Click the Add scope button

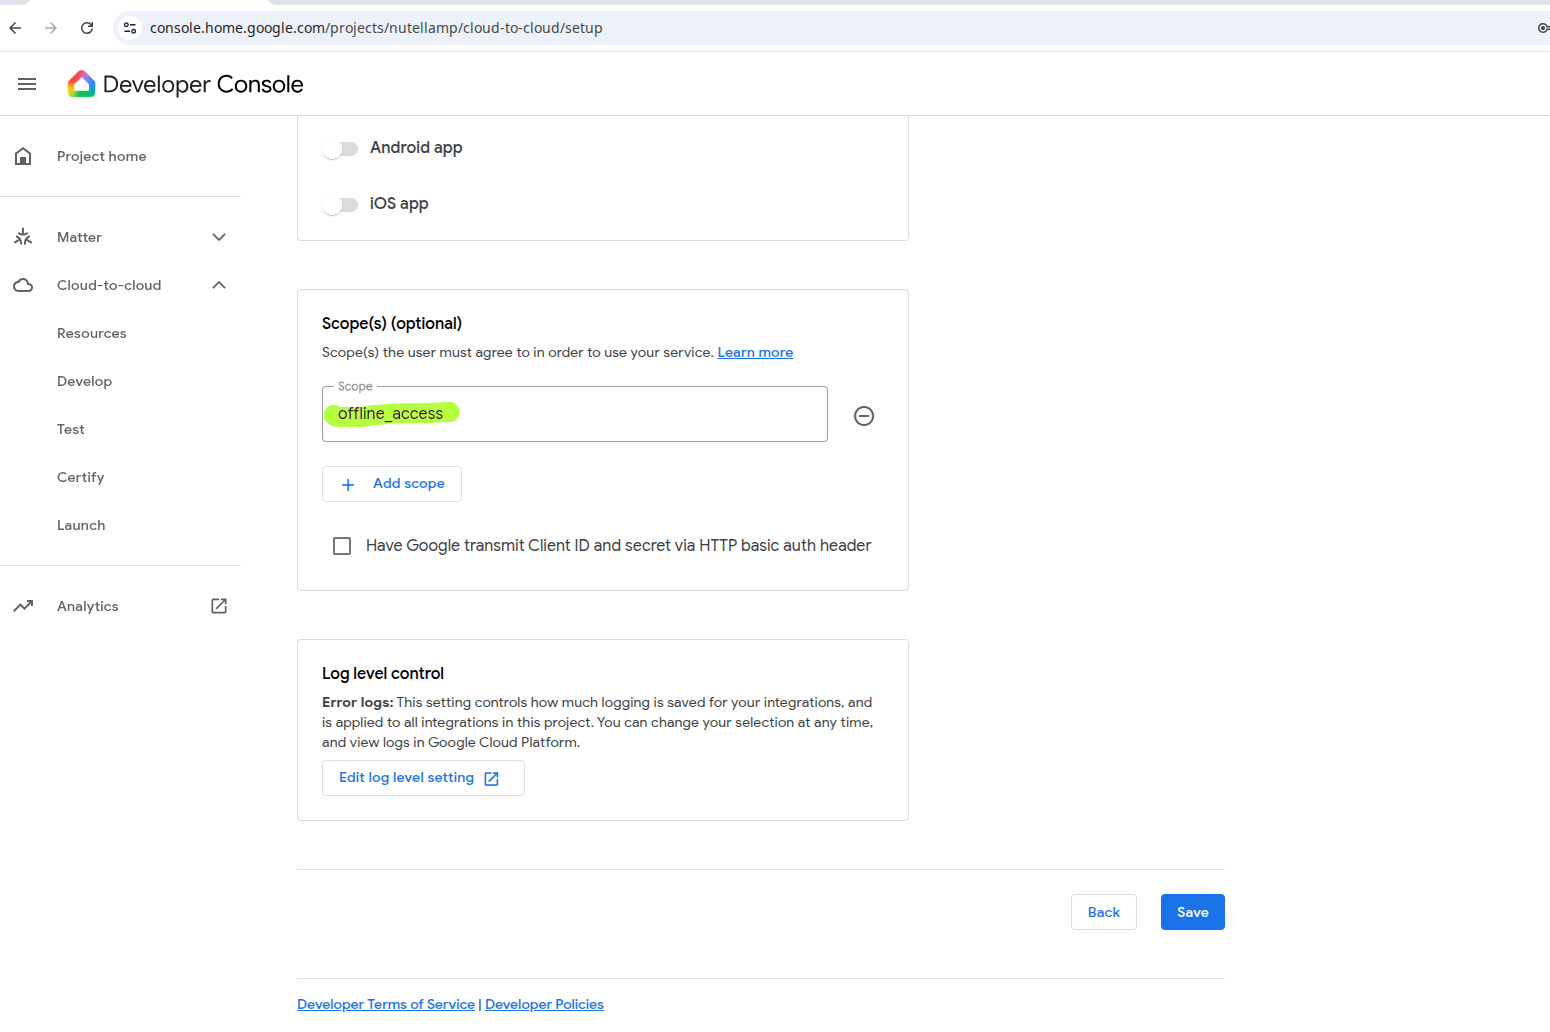(392, 484)
